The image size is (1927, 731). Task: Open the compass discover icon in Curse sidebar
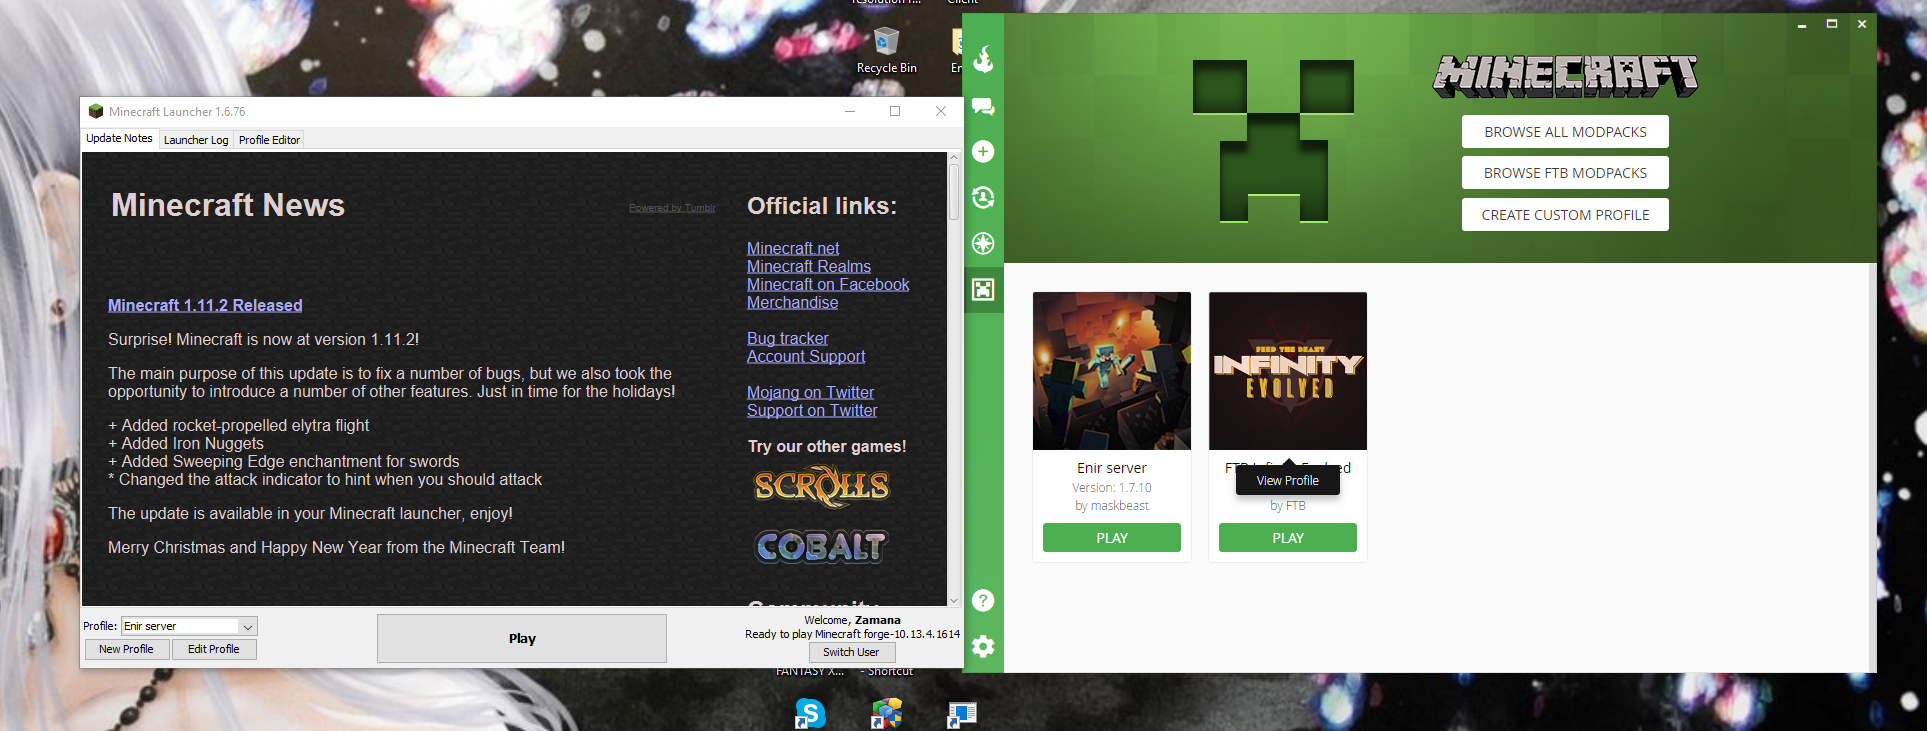983,243
